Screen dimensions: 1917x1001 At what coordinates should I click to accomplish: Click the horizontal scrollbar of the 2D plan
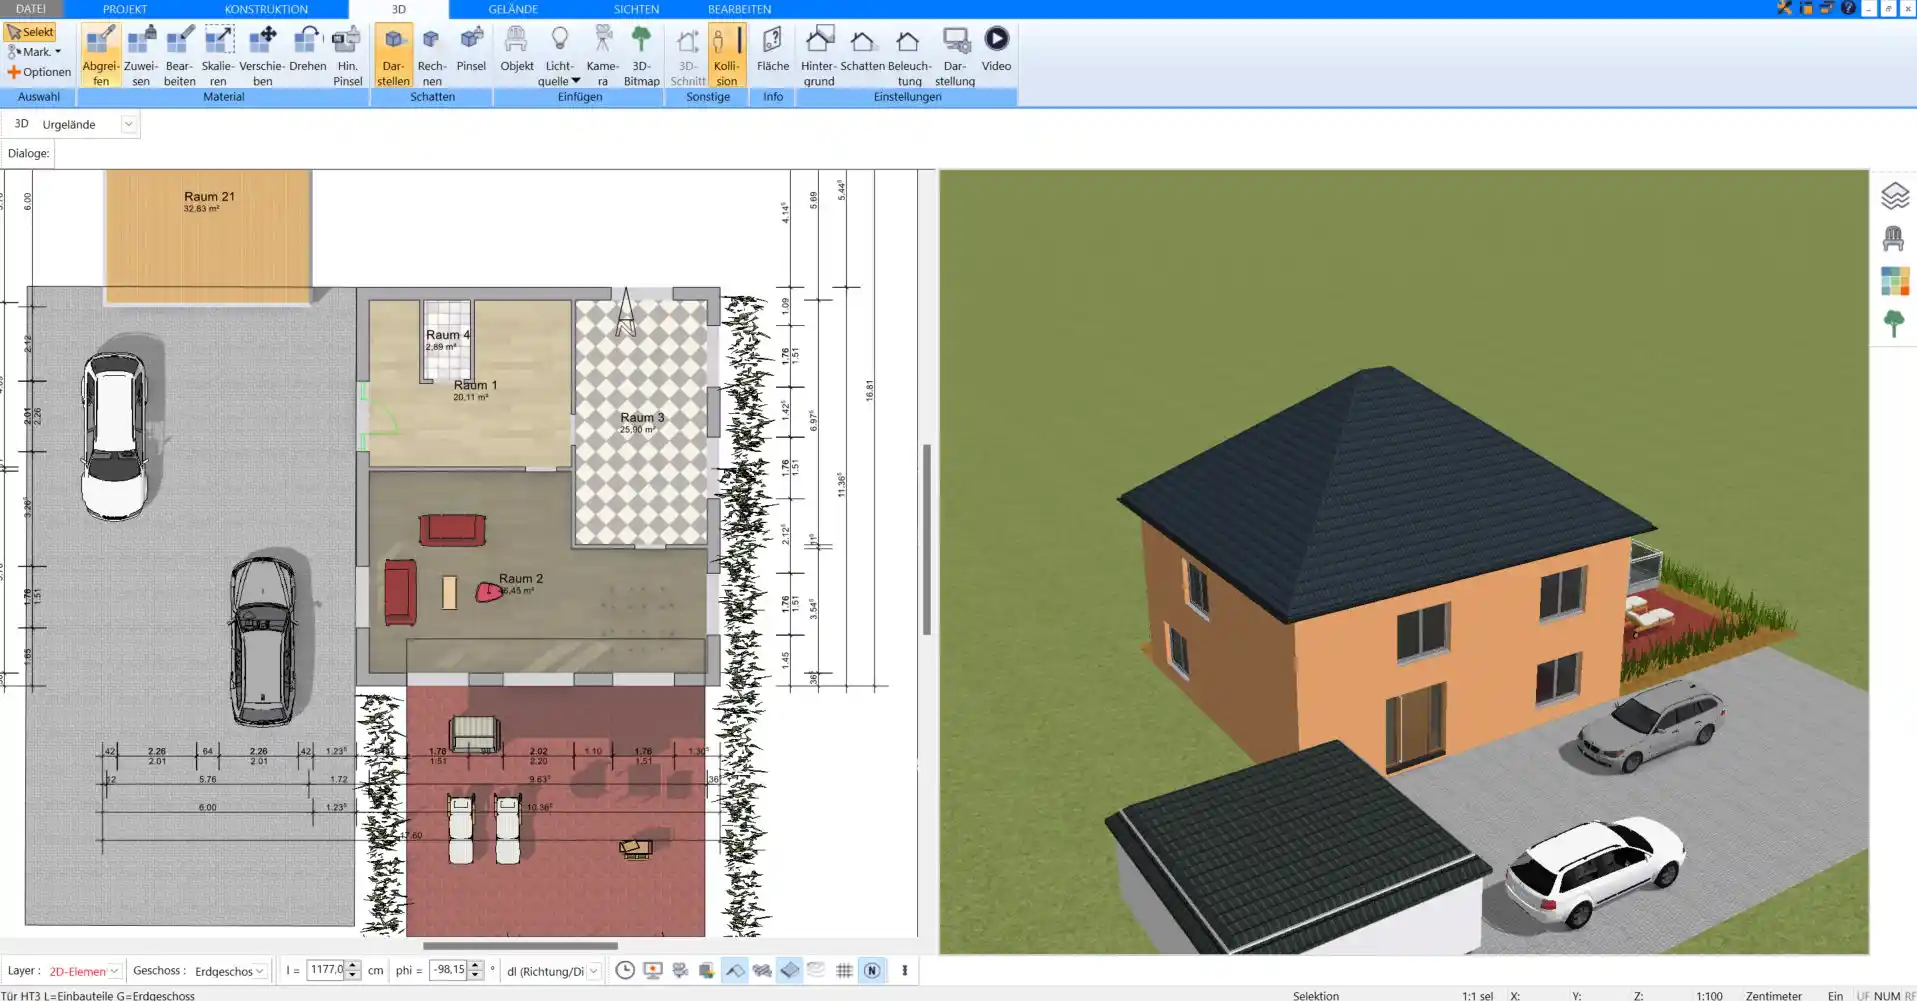[520, 945]
